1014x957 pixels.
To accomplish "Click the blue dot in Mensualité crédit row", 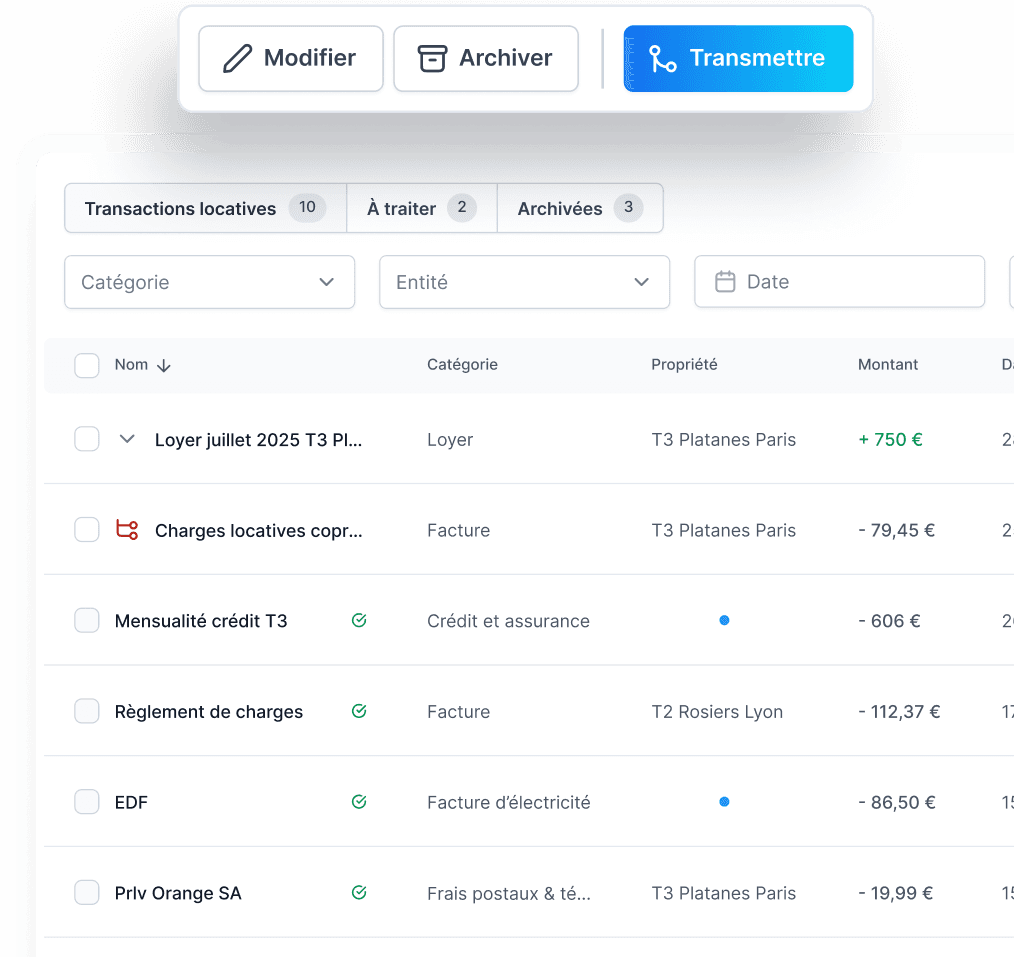I will [724, 620].
